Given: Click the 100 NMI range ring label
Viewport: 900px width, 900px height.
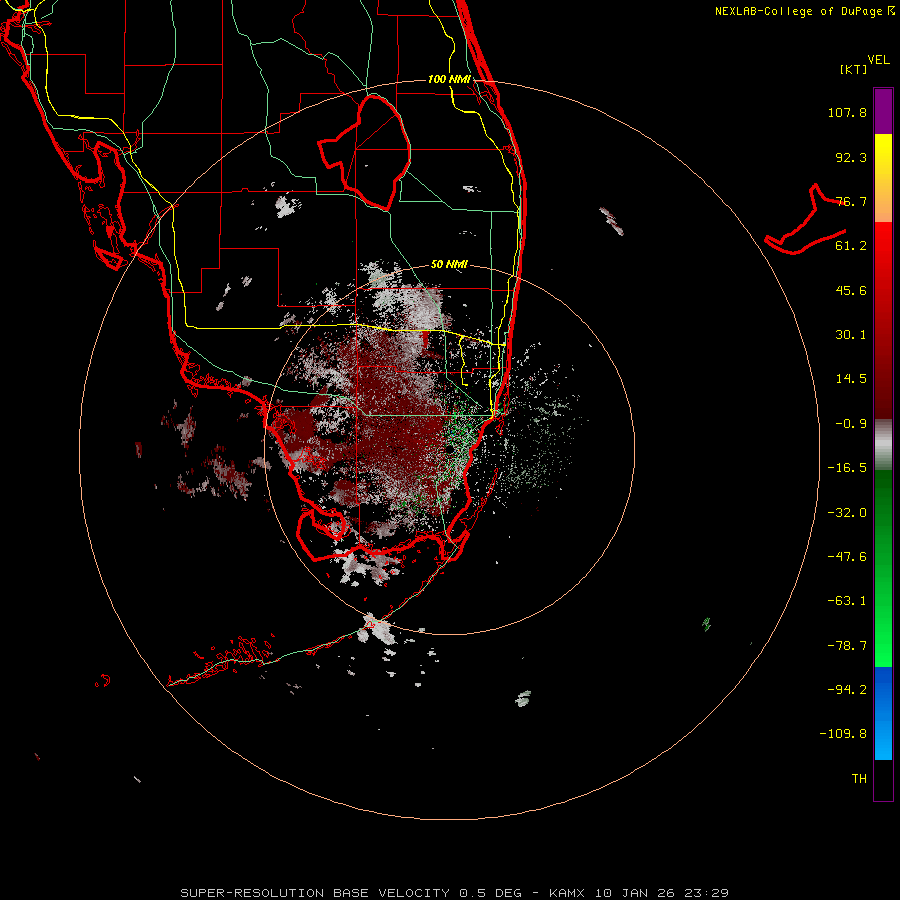Looking at the screenshot, I should [x=449, y=79].
